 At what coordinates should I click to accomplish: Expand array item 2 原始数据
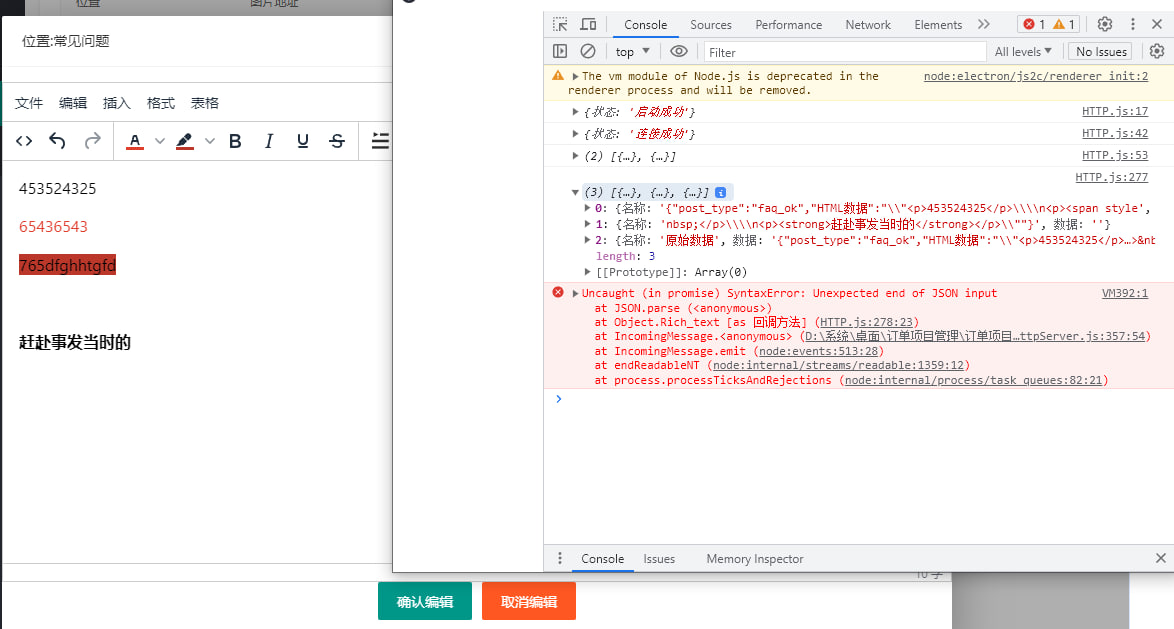[588, 240]
